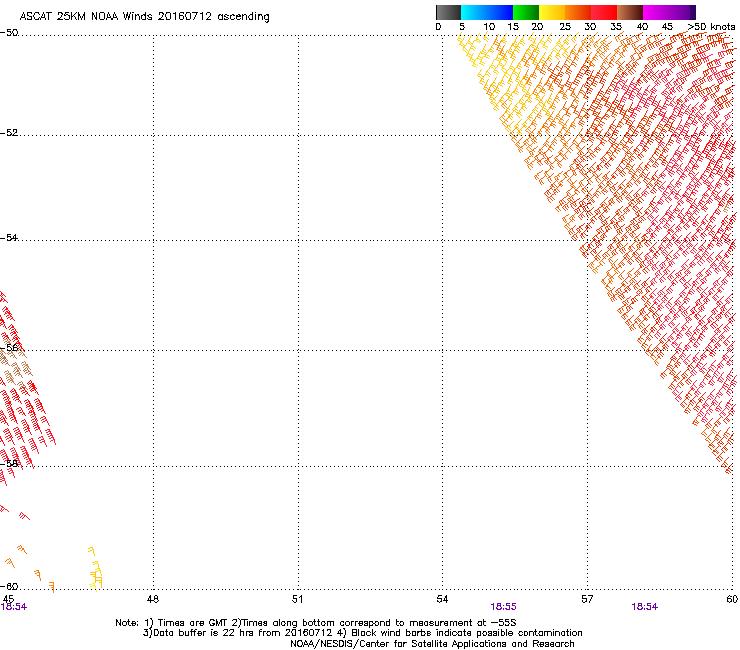
Task: Click the '18:54' time below longitude 45
Action: 14,607
